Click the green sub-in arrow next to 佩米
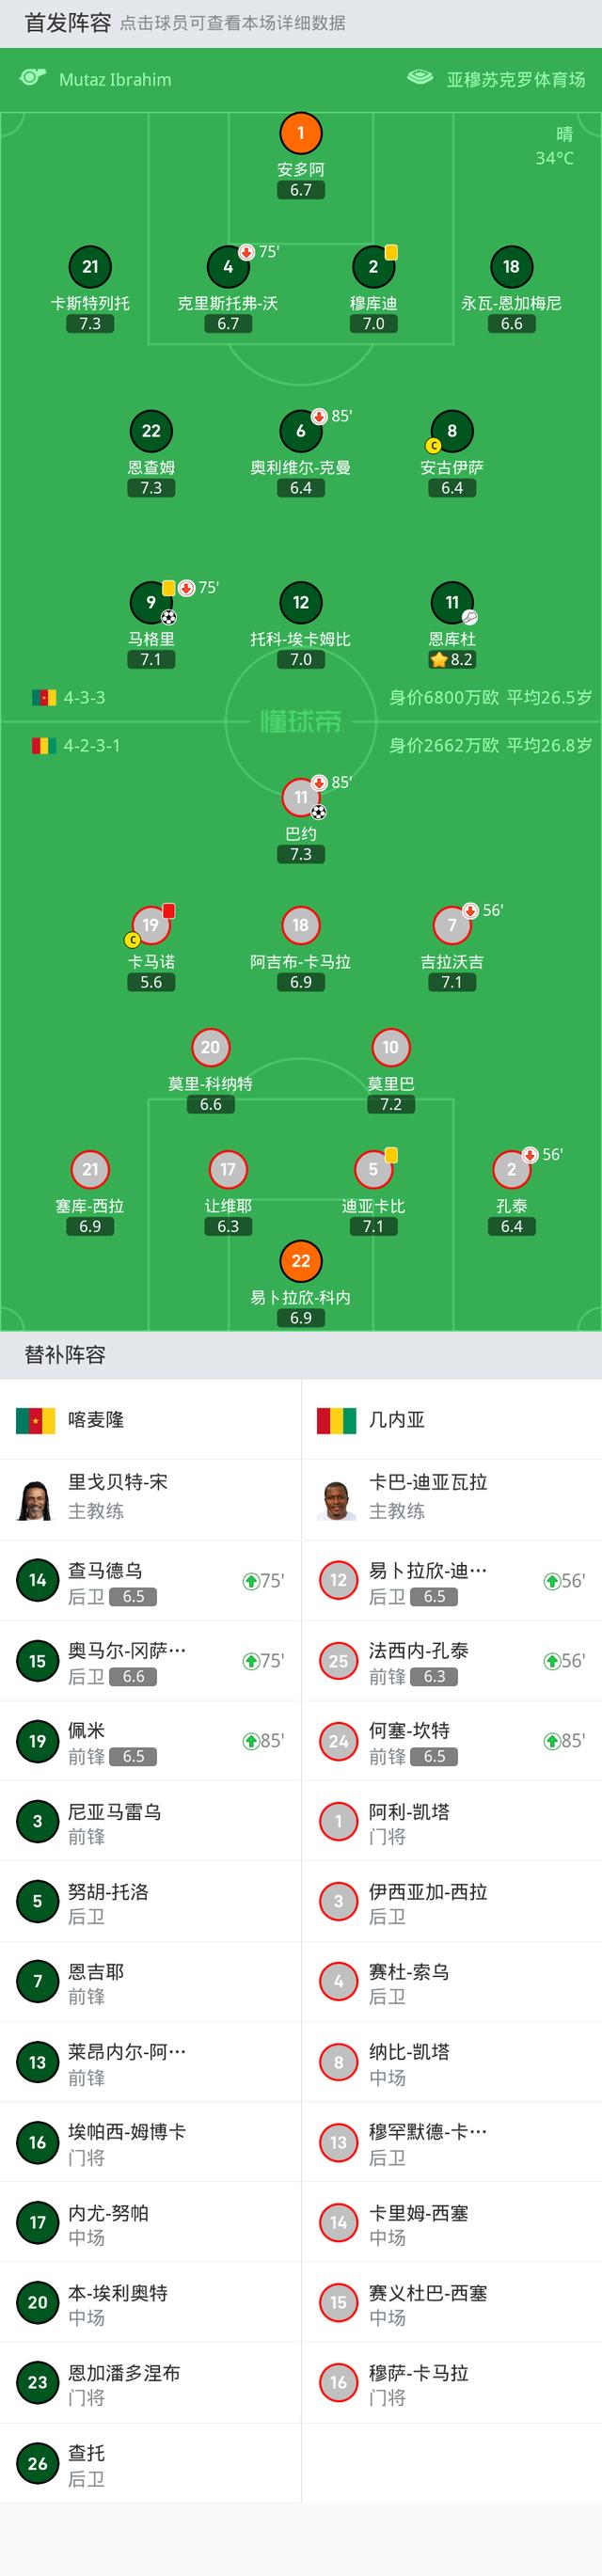 pos(252,1741)
